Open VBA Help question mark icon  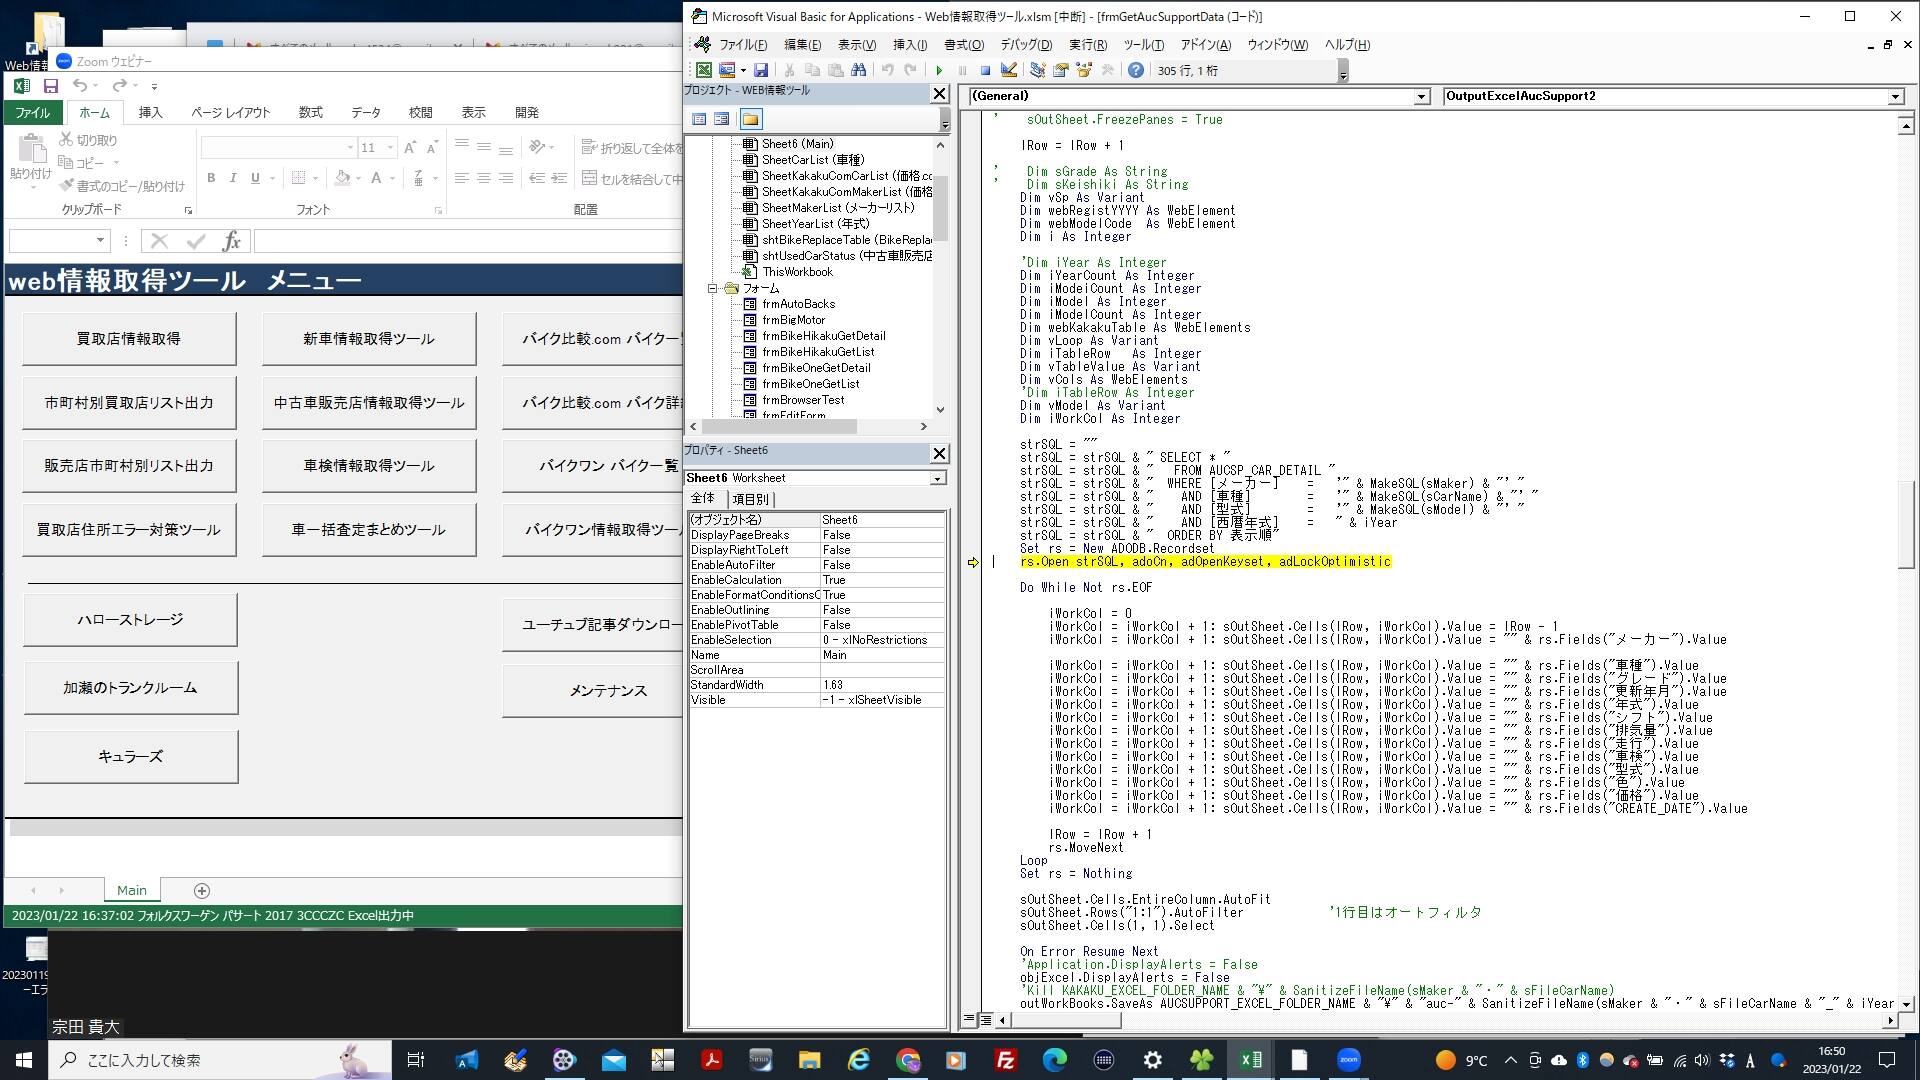pos(1136,70)
